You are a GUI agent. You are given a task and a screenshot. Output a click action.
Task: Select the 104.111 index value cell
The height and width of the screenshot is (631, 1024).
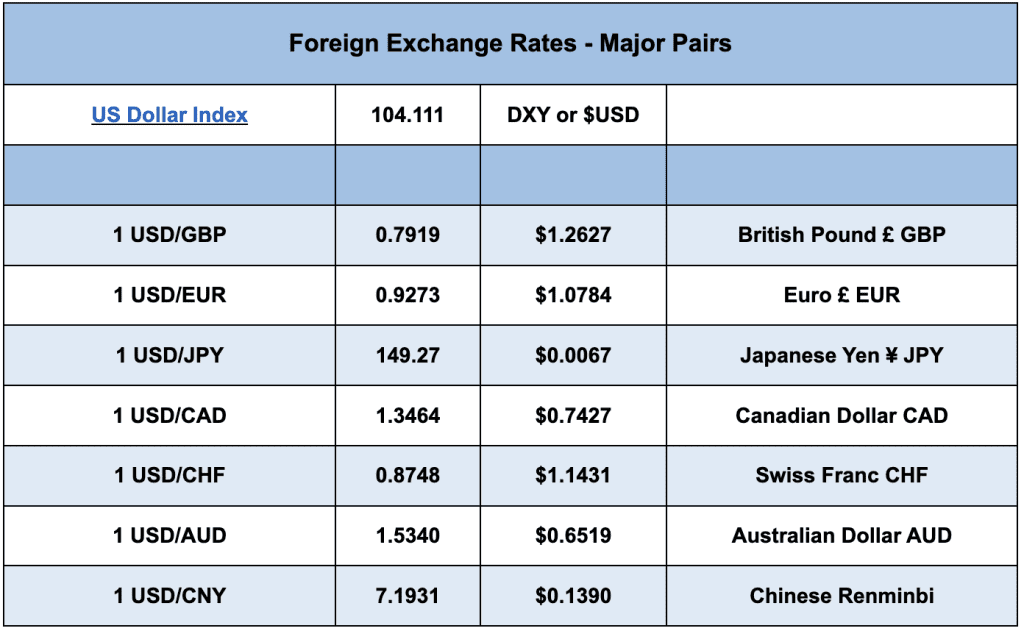tap(407, 115)
